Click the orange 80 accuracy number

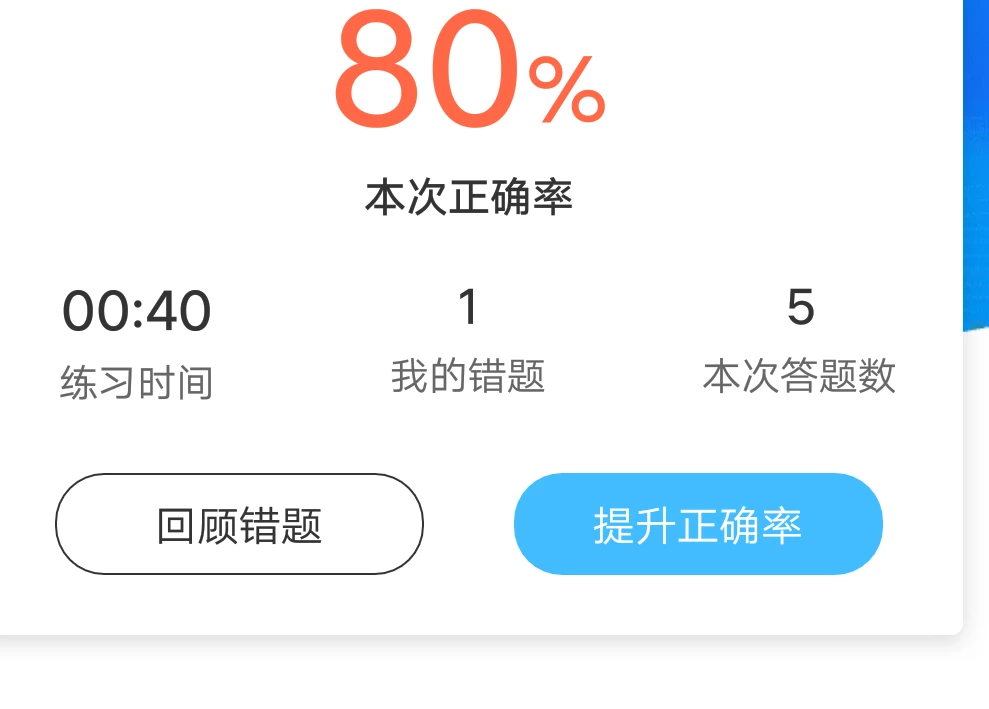pos(427,72)
